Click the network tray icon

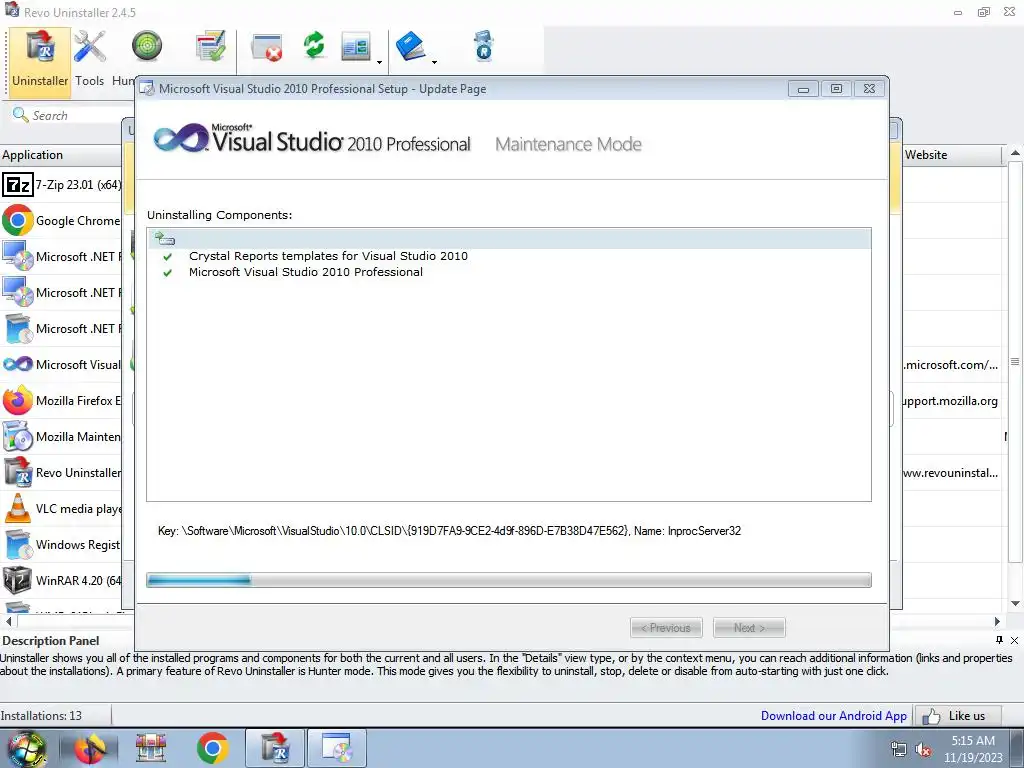(899, 750)
